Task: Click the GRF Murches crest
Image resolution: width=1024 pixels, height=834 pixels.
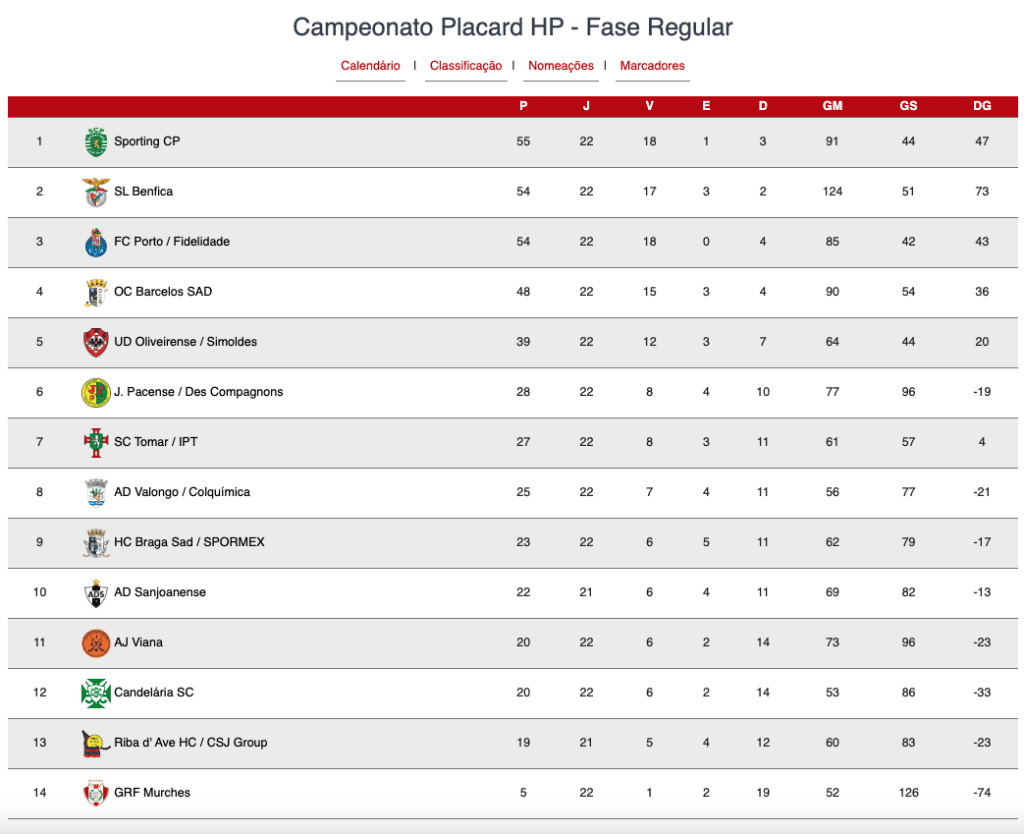Action: pyautogui.click(x=96, y=793)
